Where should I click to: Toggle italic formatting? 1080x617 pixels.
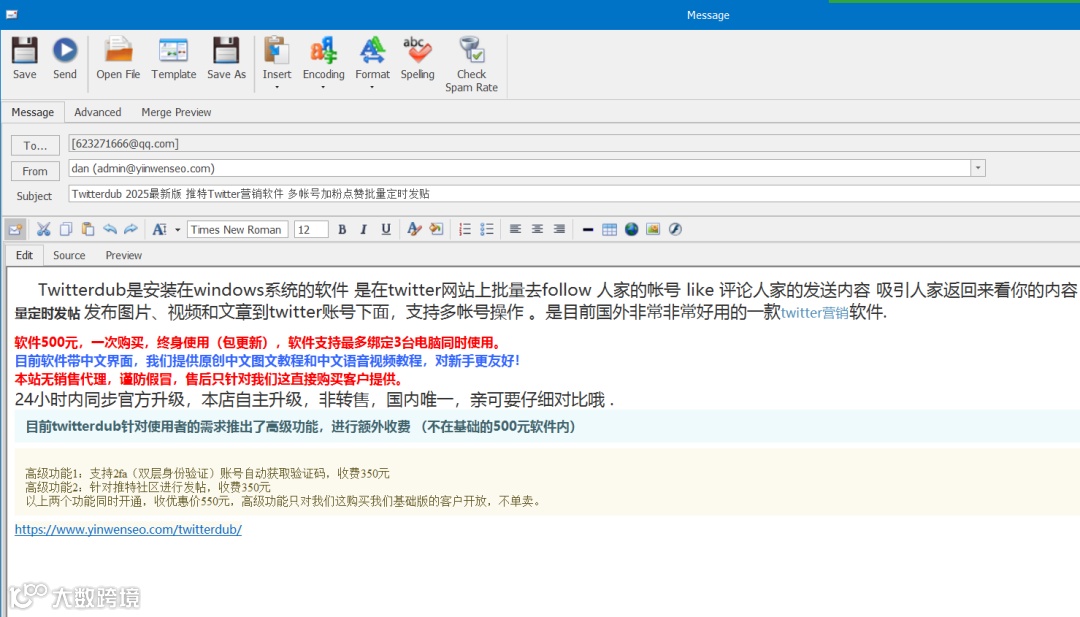click(364, 229)
